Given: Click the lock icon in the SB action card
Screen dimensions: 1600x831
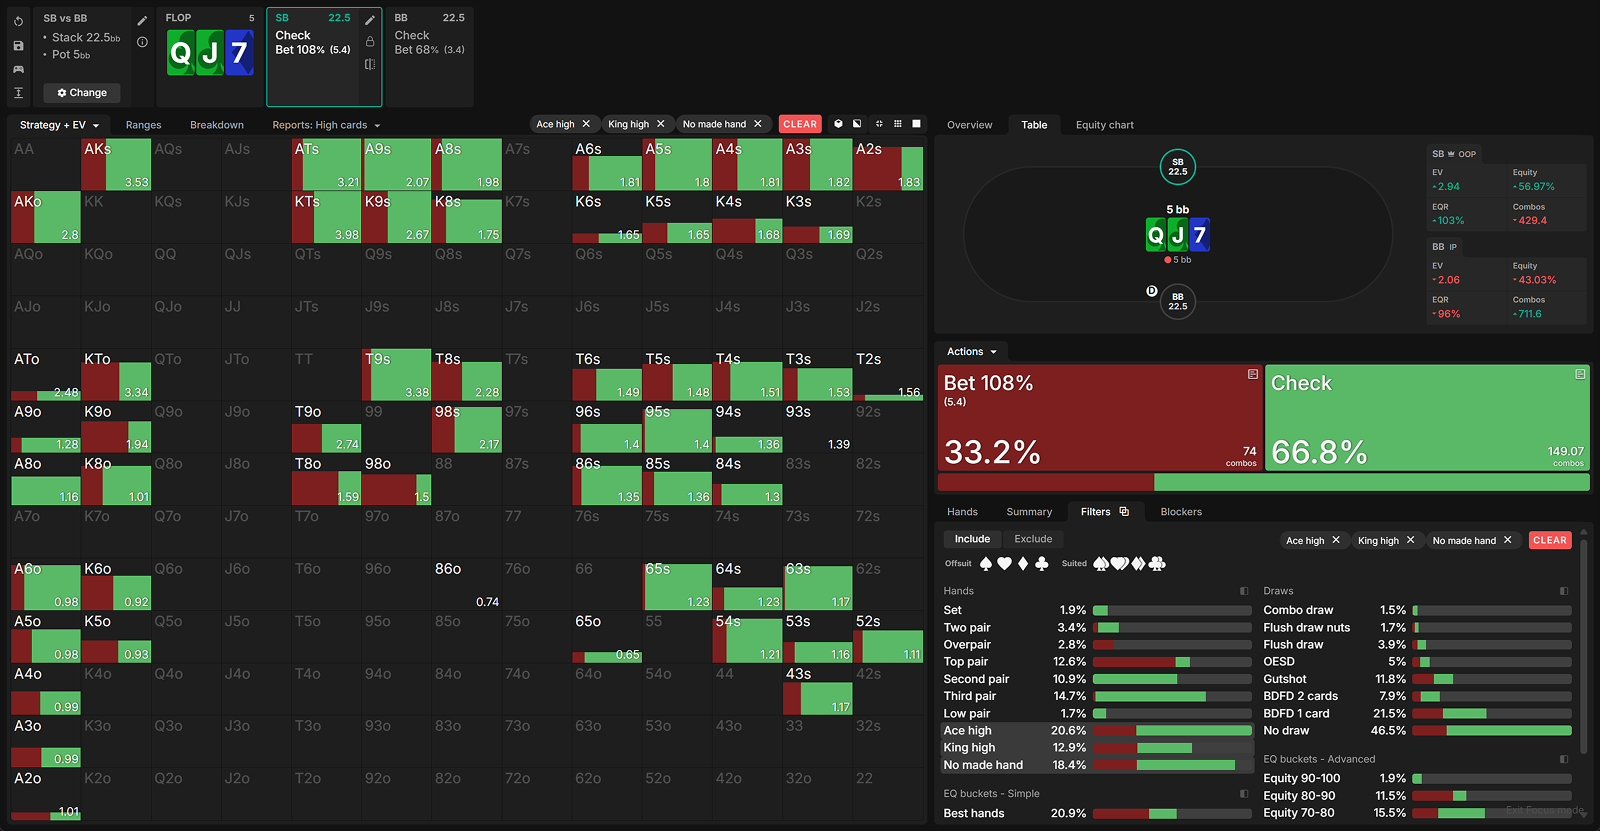Looking at the screenshot, I should tap(370, 42).
